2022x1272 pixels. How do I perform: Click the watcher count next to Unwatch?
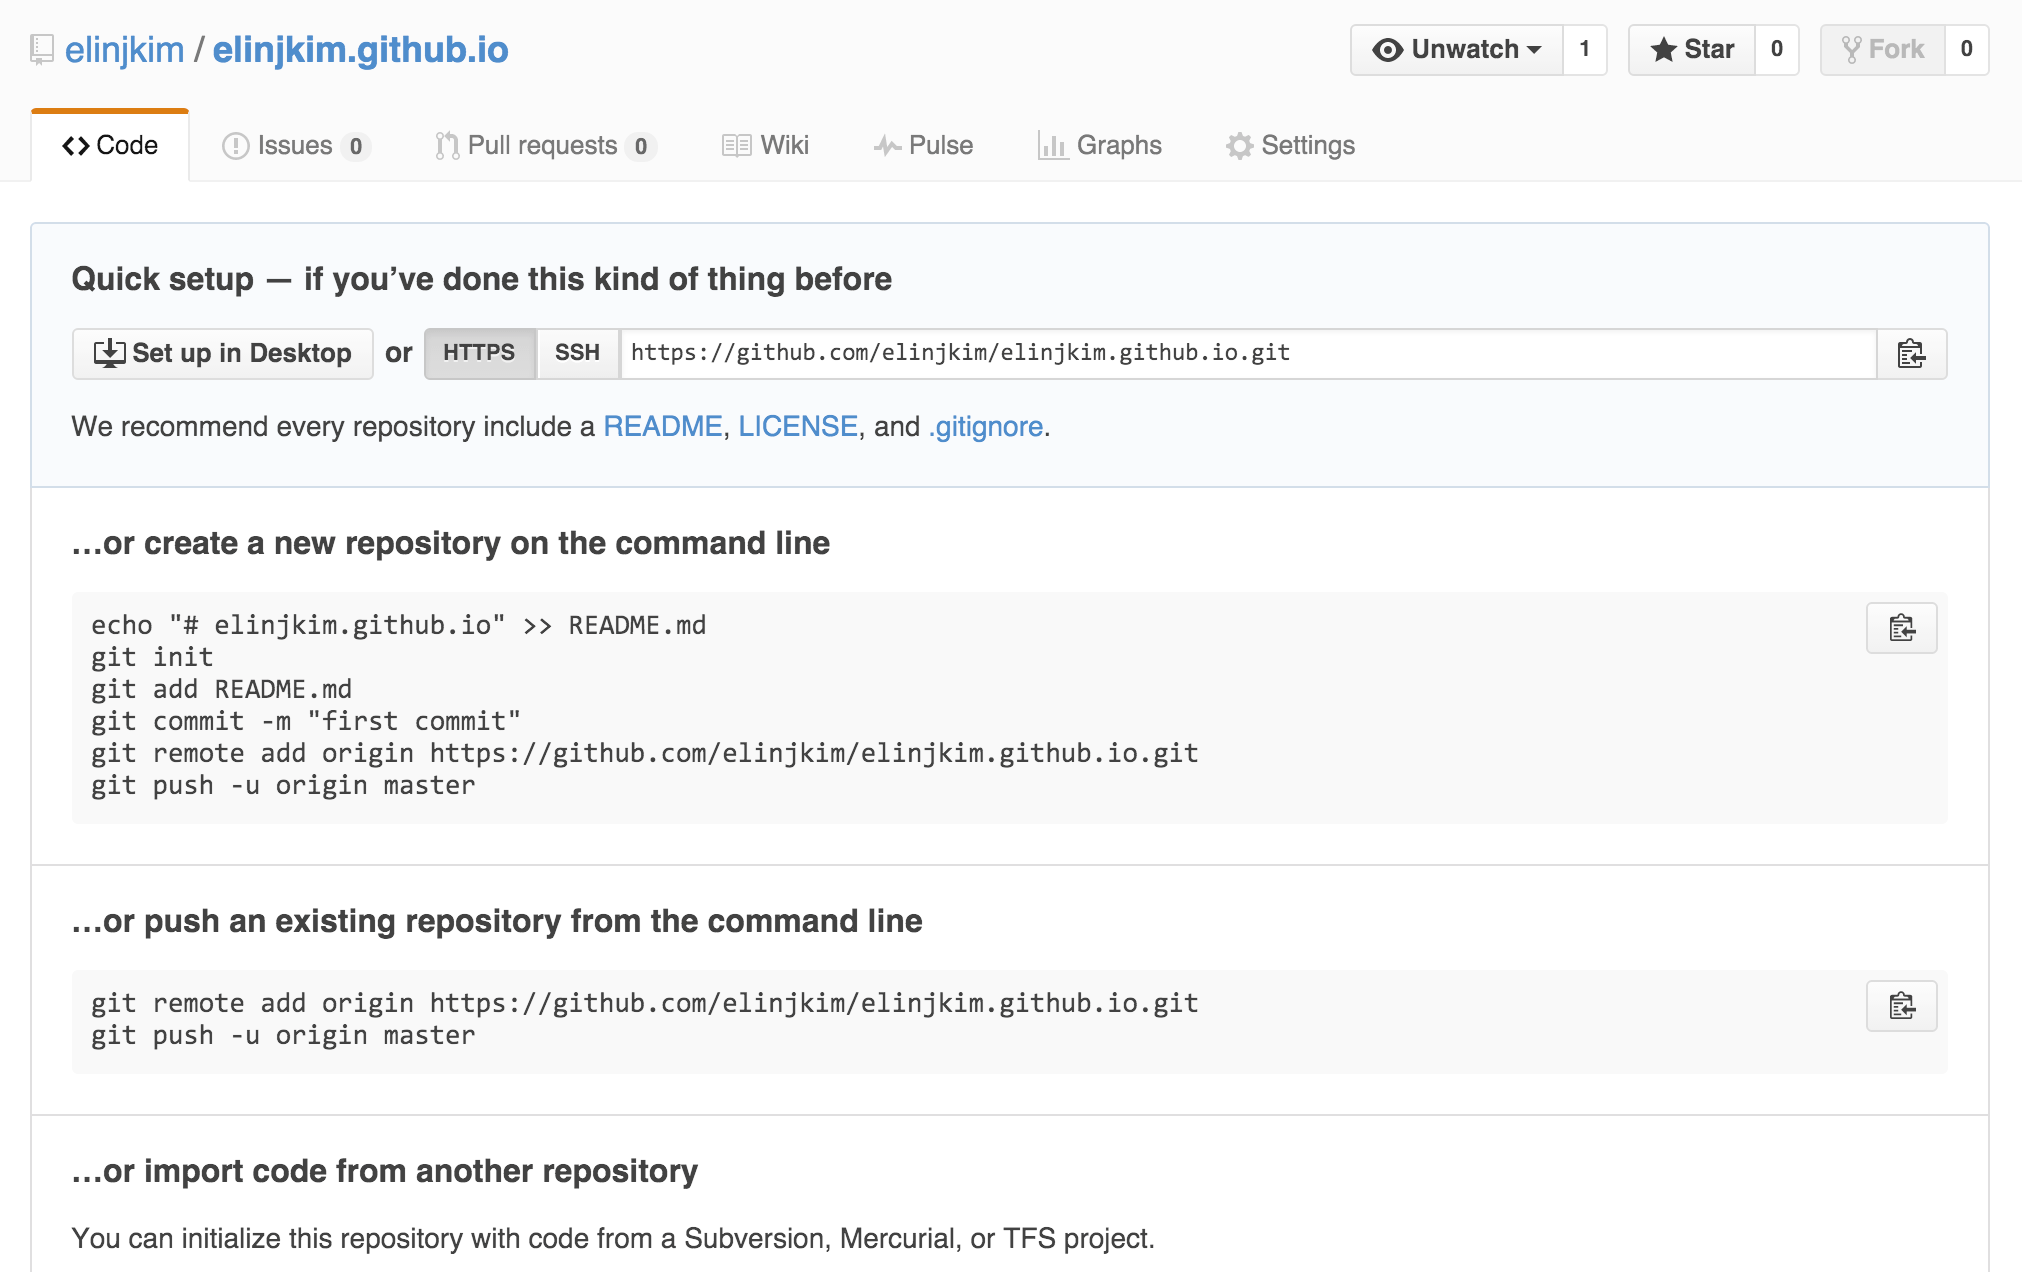1584,48
